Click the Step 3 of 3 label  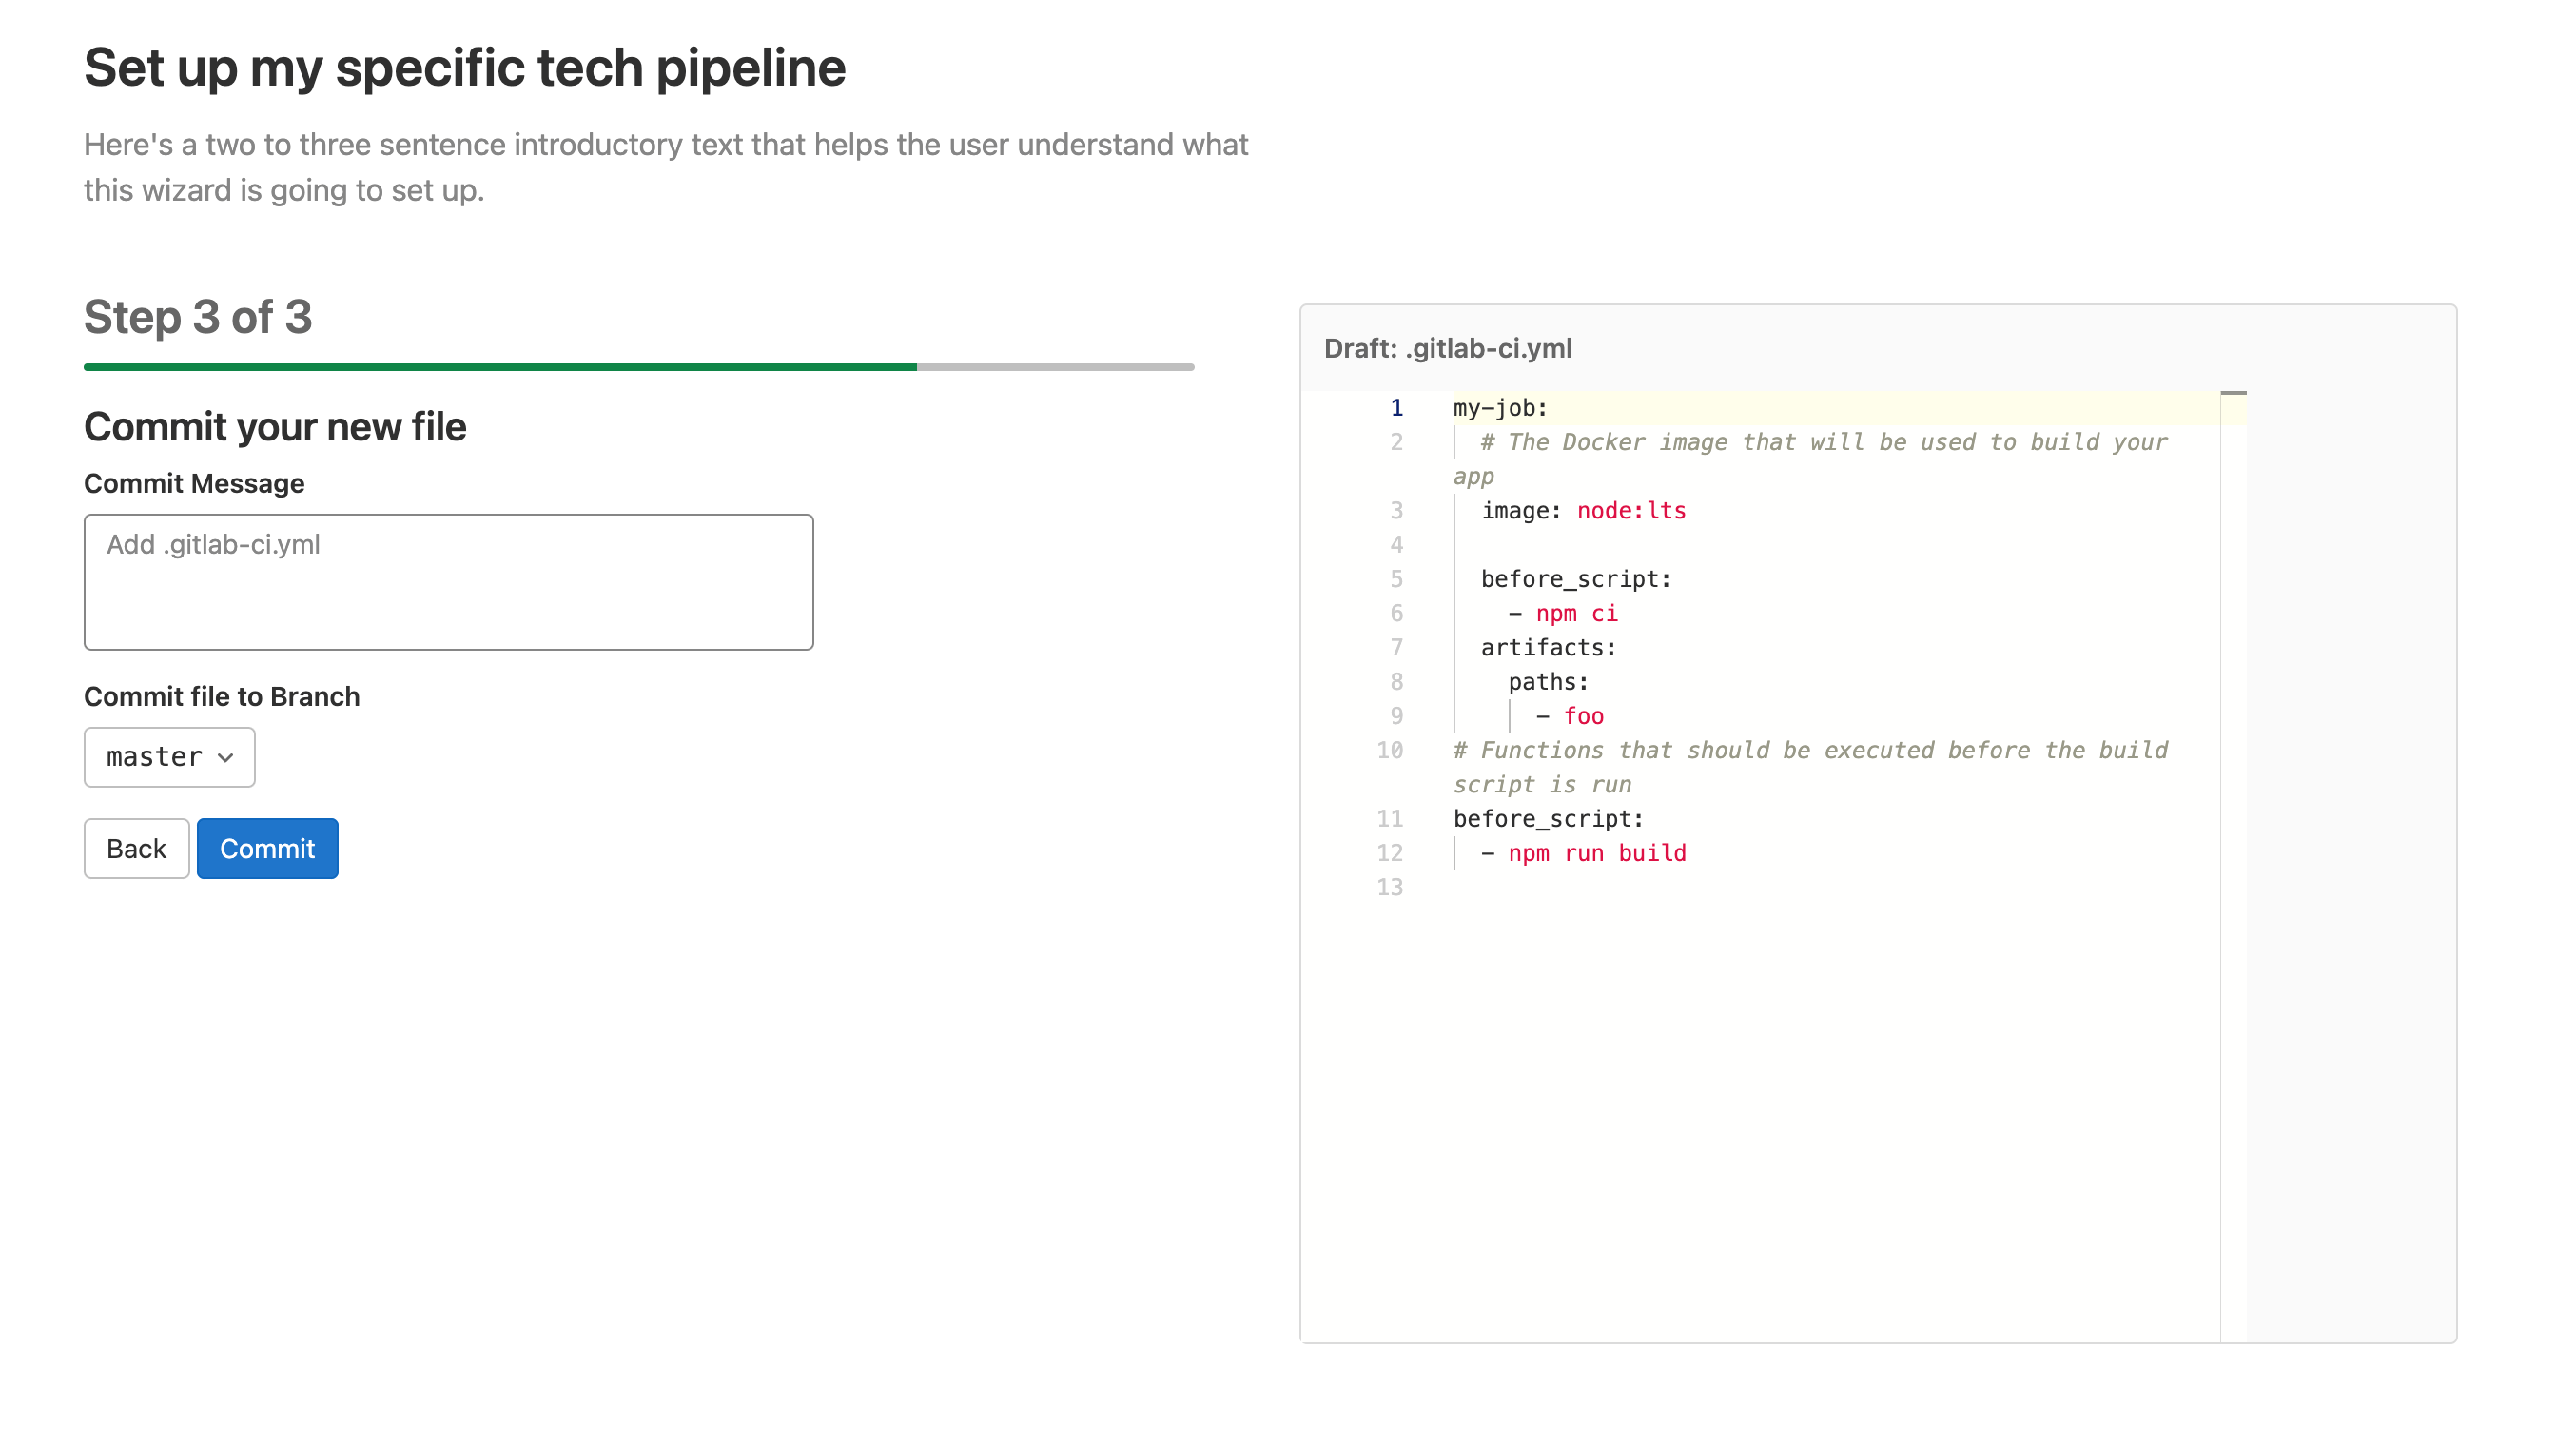(198, 315)
